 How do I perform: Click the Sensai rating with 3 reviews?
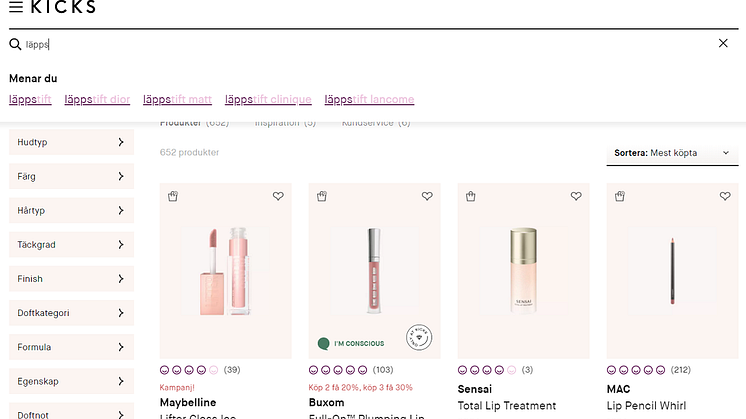point(495,370)
